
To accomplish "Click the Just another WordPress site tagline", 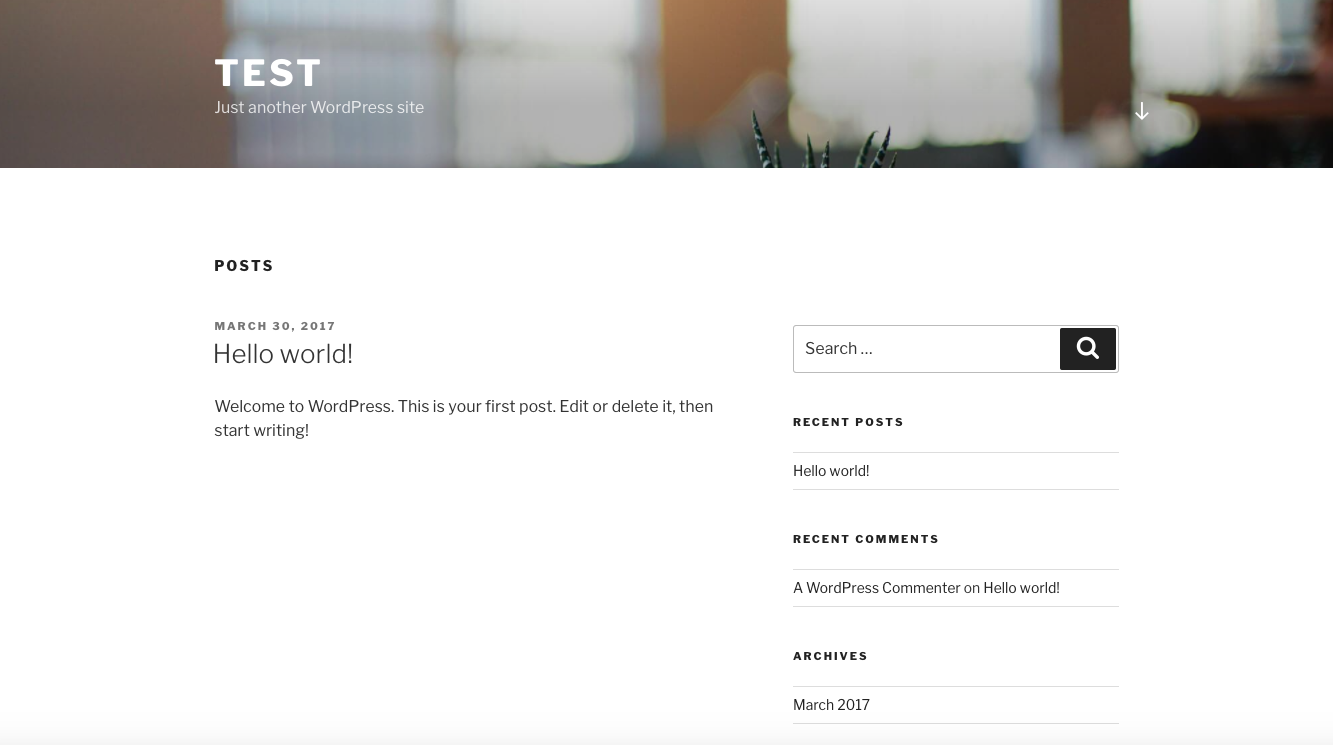I will pyautogui.click(x=319, y=108).
